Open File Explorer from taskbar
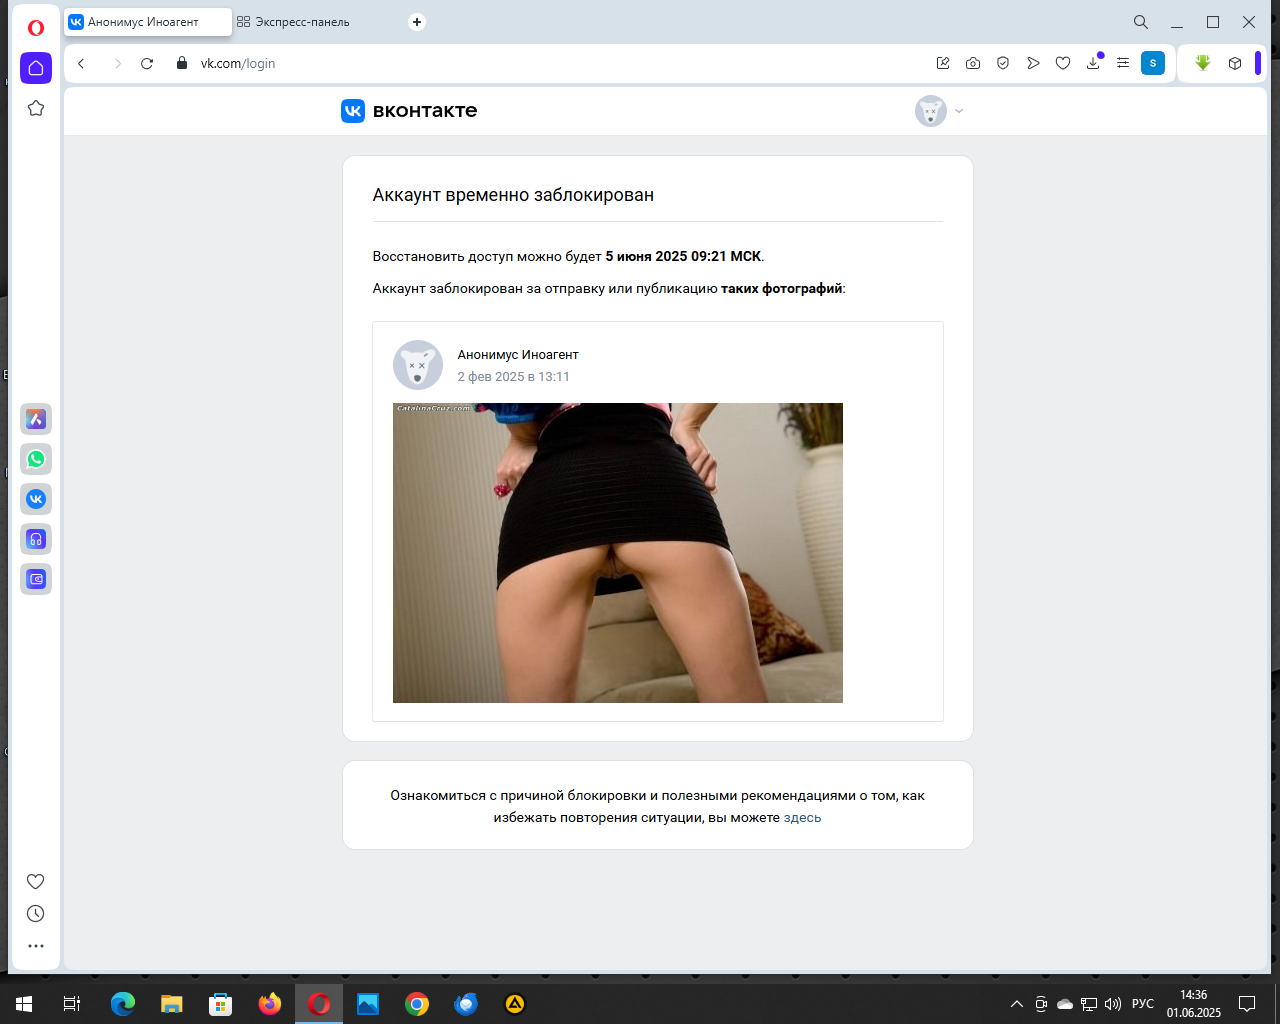This screenshot has height=1024, width=1280. [172, 1004]
